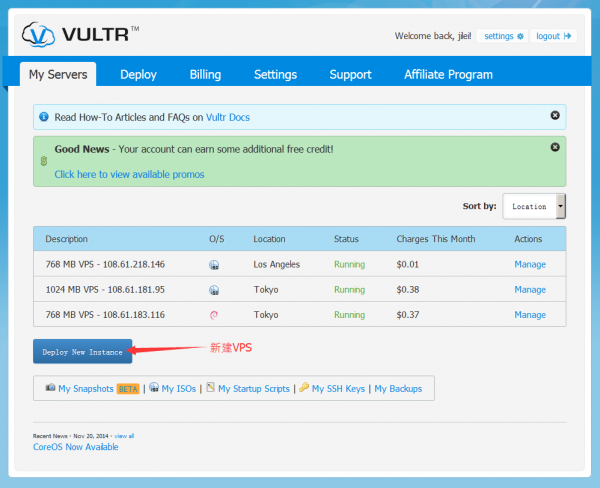Dismiss the Vultr Docs notice
This screenshot has height=488, width=600.
tap(555, 115)
